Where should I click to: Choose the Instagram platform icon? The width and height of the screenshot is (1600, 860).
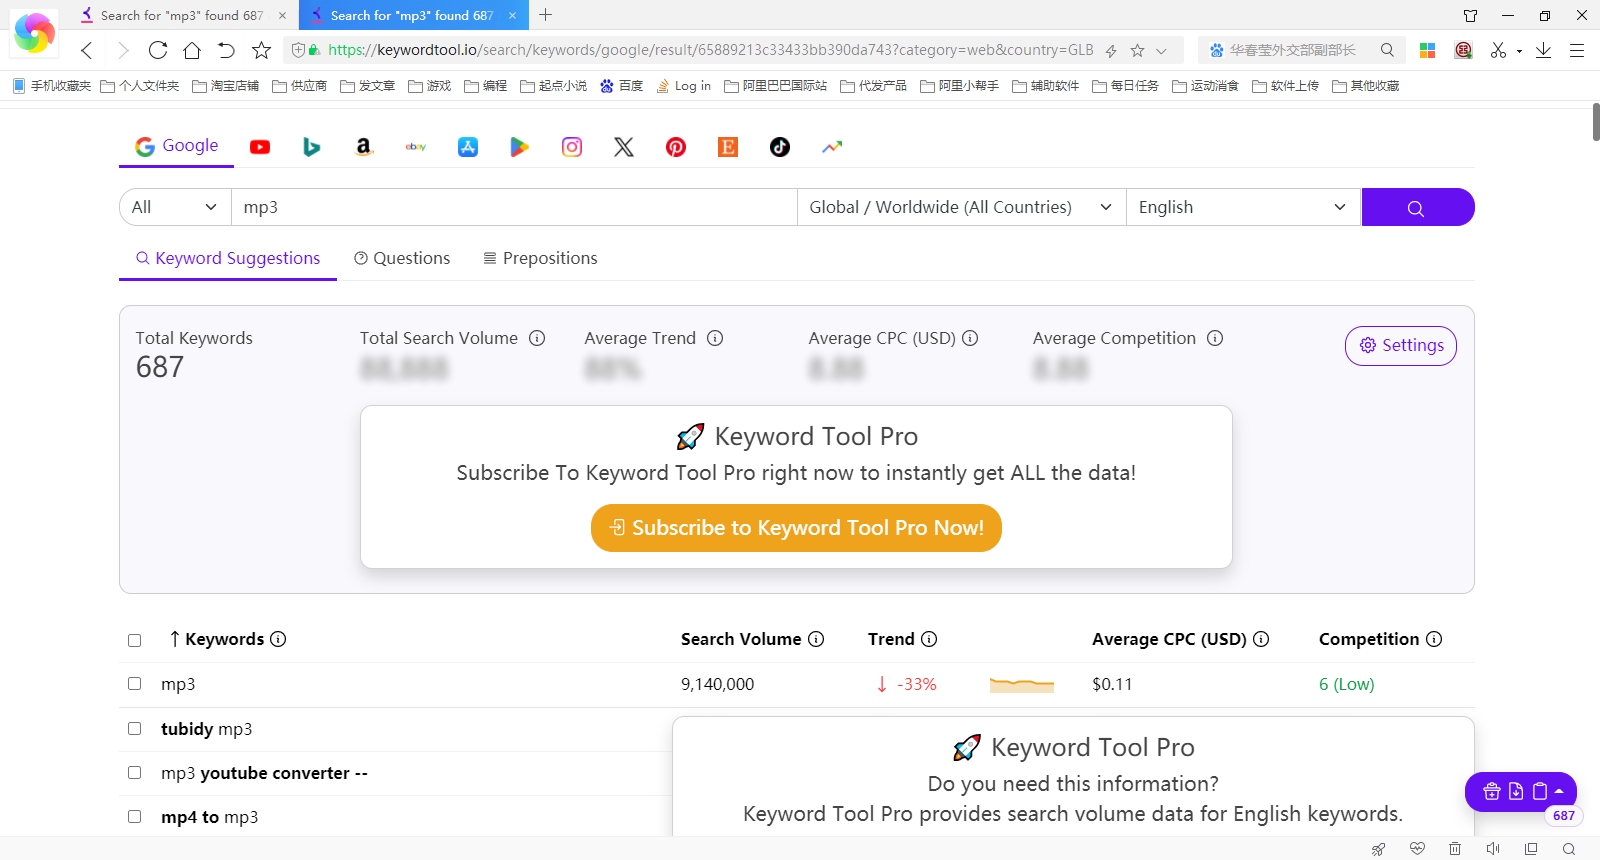[572, 147]
